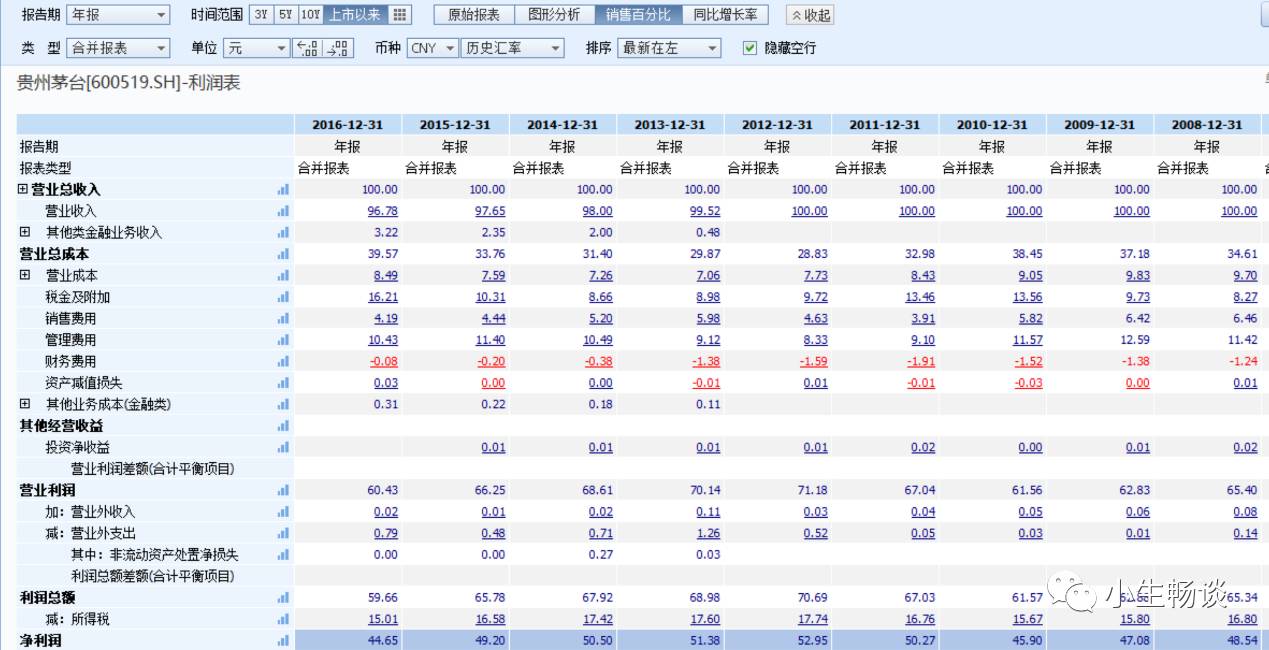Open chart icon for 减:所得税 row
The height and width of the screenshot is (650, 1269).
point(283,619)
